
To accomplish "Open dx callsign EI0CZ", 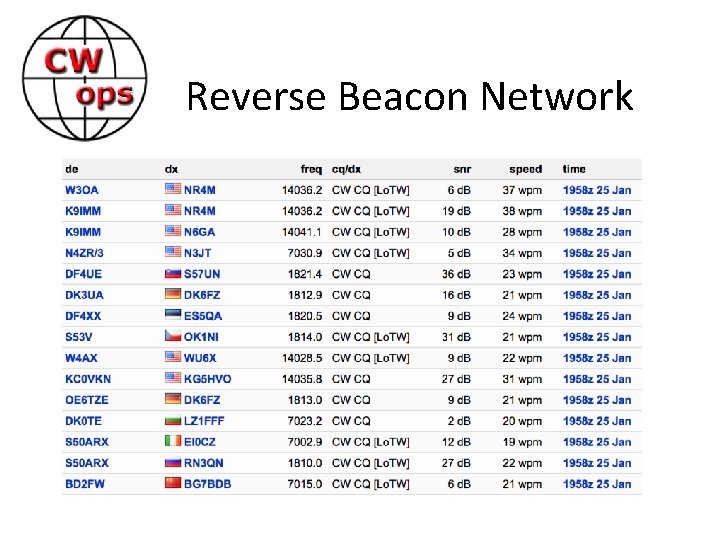I will (200, 442).
